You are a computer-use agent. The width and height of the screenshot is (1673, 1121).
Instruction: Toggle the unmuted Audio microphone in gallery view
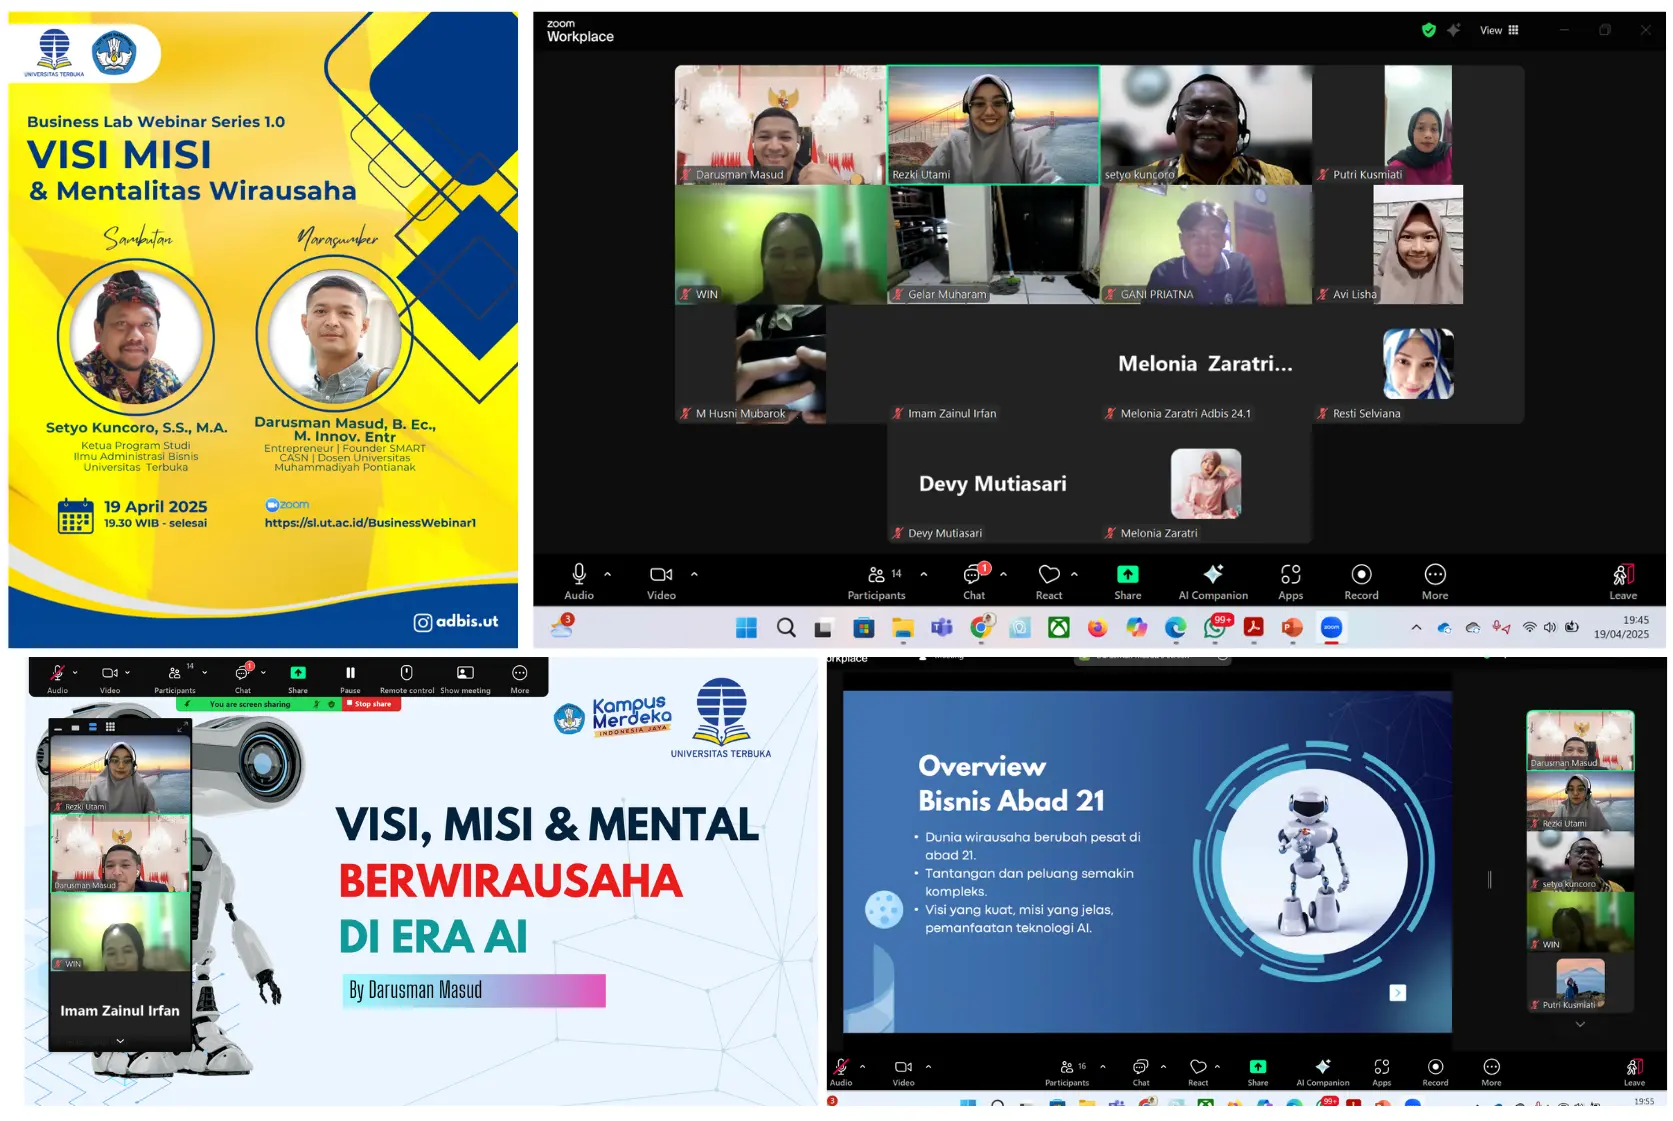point(578,580)
